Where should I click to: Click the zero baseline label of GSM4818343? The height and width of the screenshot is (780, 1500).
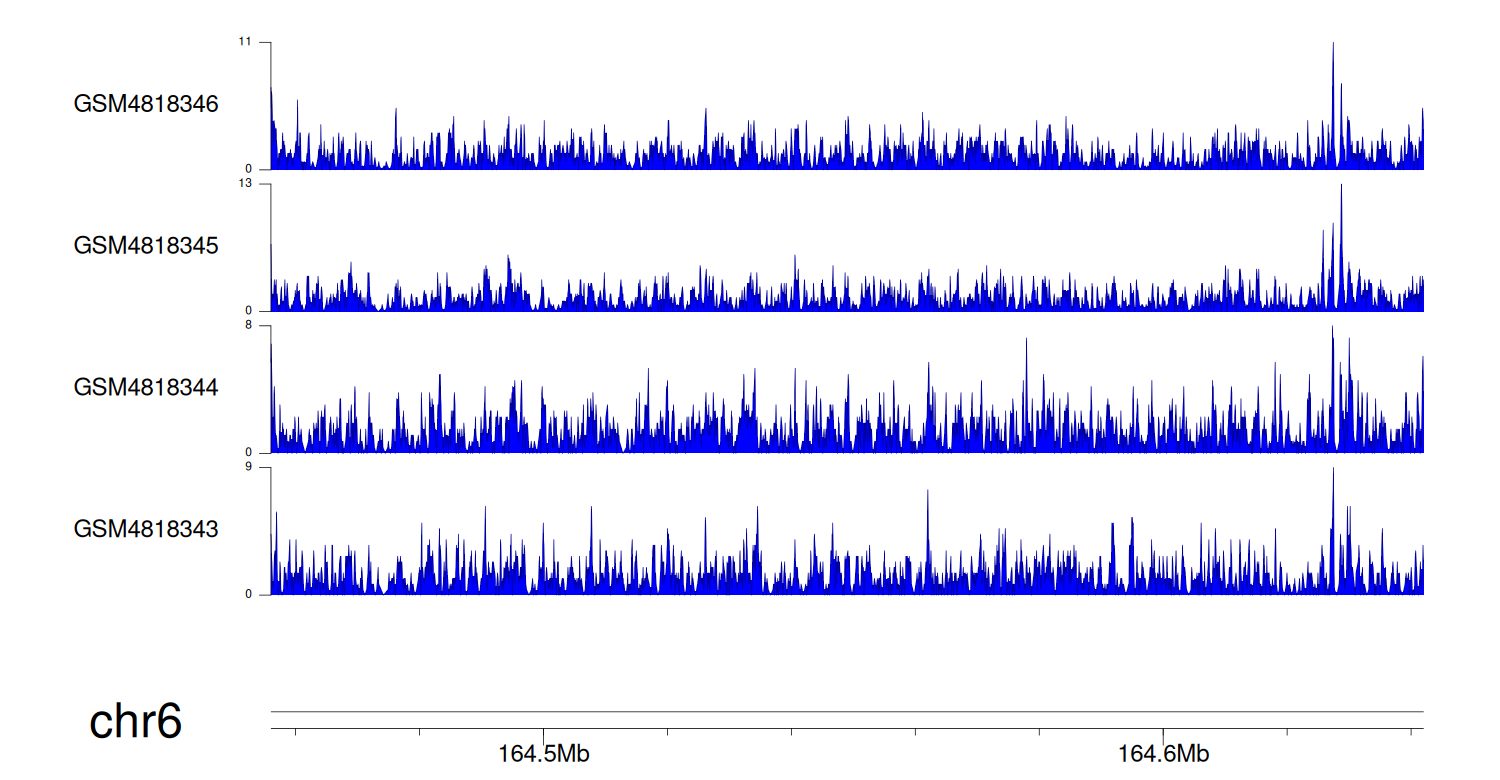coord(249,594)
